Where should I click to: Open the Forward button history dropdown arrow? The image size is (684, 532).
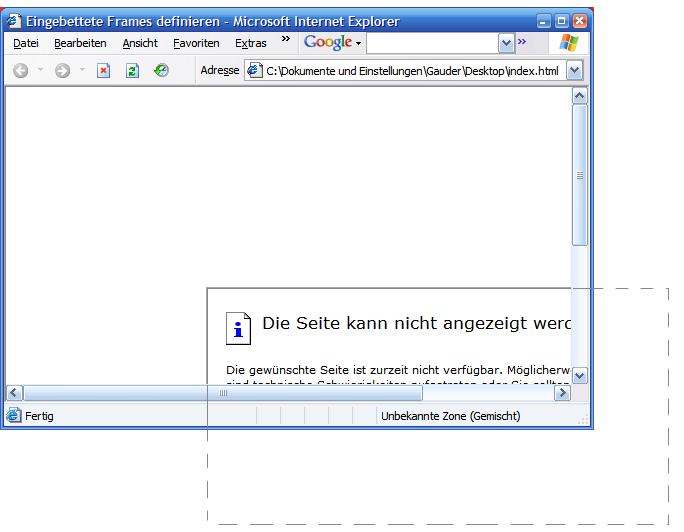(x=82, y=70)
